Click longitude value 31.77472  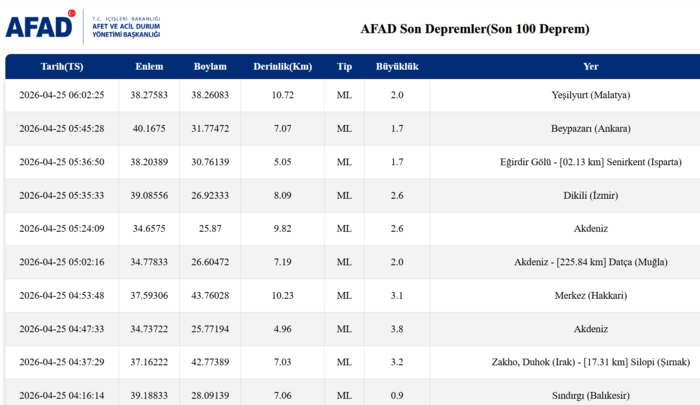(210, 129)
